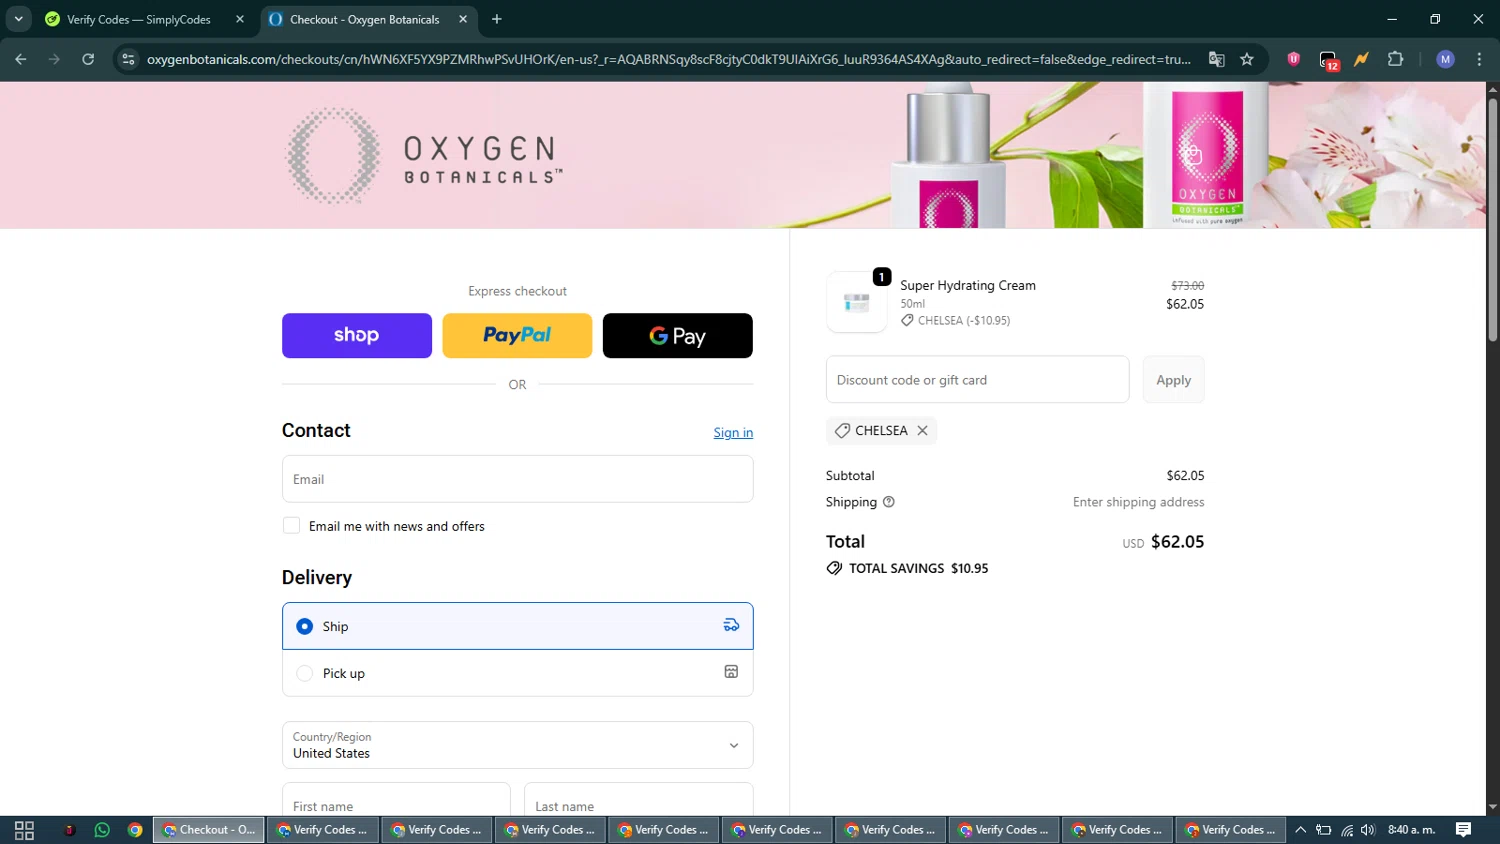Click the Discount code or gift card field

point(977,380)
